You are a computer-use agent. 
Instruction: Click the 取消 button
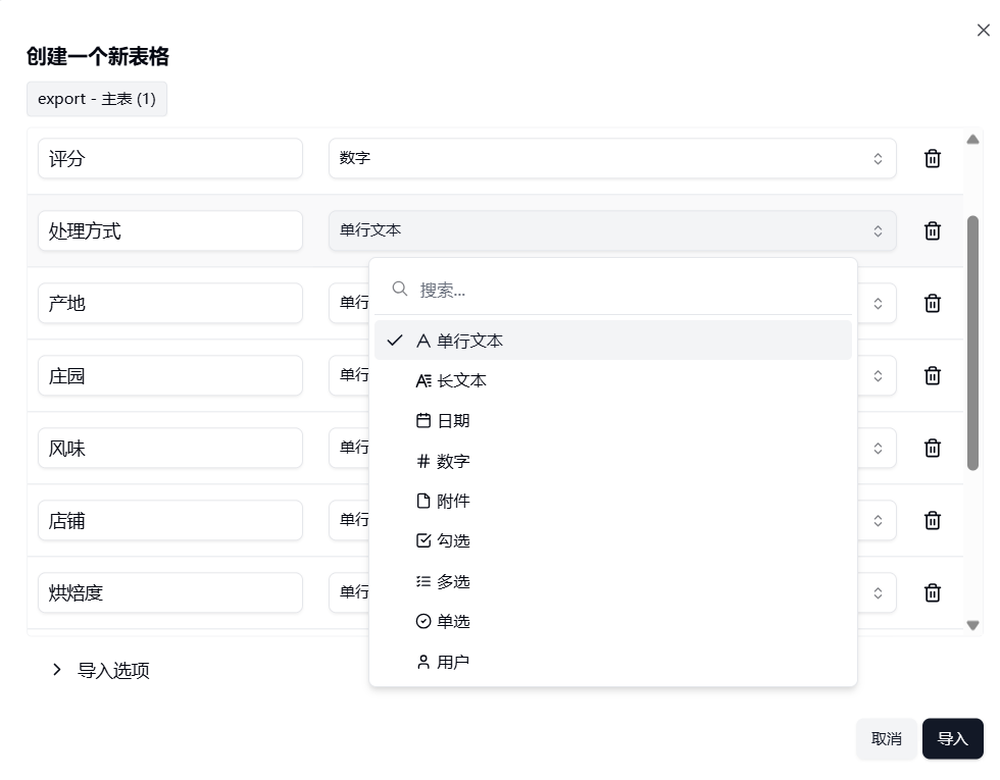pyautogui.click(x=886, y=739)
